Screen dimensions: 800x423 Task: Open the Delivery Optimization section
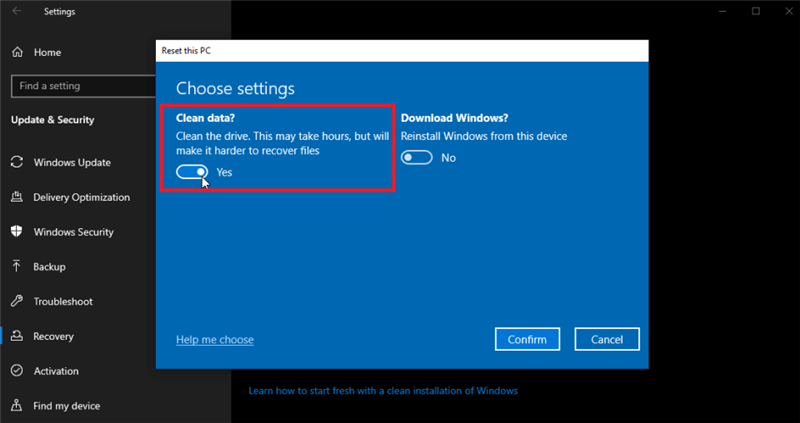(81, 197)
